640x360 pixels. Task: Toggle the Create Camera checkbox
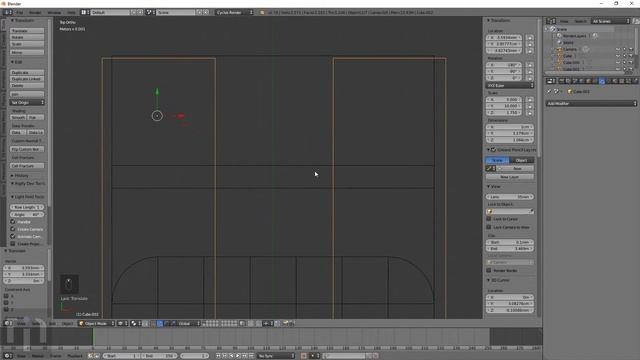tap(13, 229)
